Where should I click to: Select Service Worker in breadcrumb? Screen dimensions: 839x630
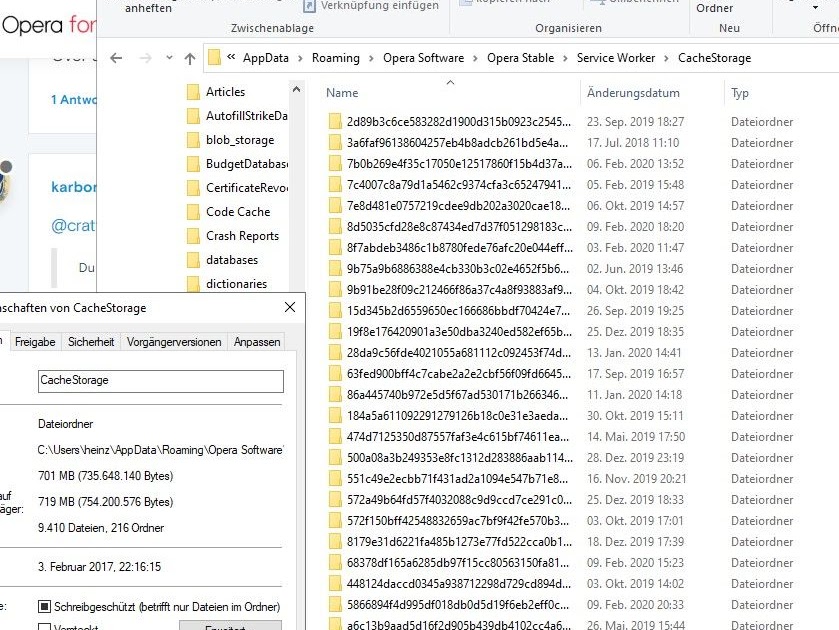(615, 58)
